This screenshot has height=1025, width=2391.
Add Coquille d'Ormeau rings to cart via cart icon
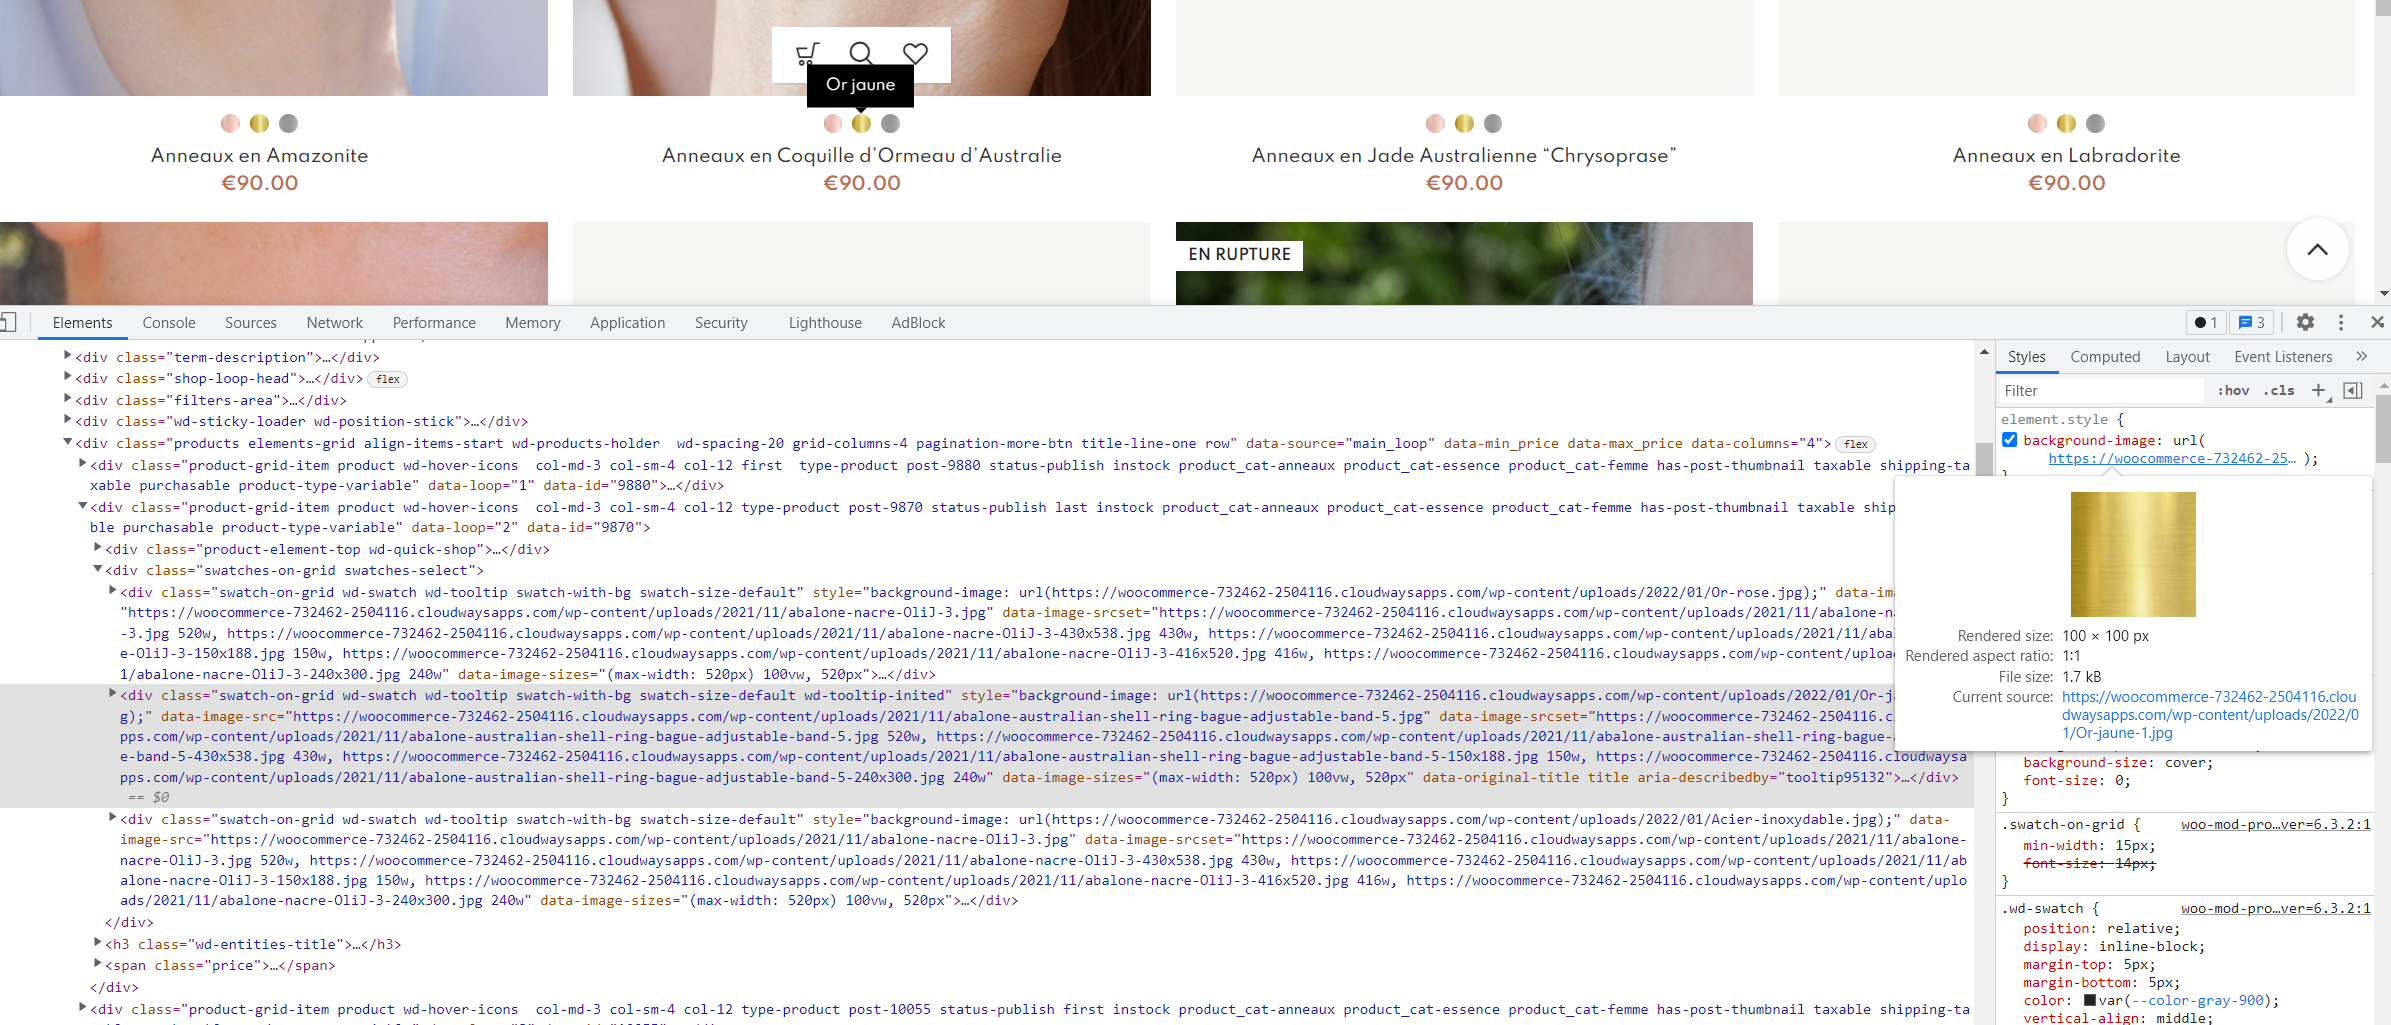(807, 53)
